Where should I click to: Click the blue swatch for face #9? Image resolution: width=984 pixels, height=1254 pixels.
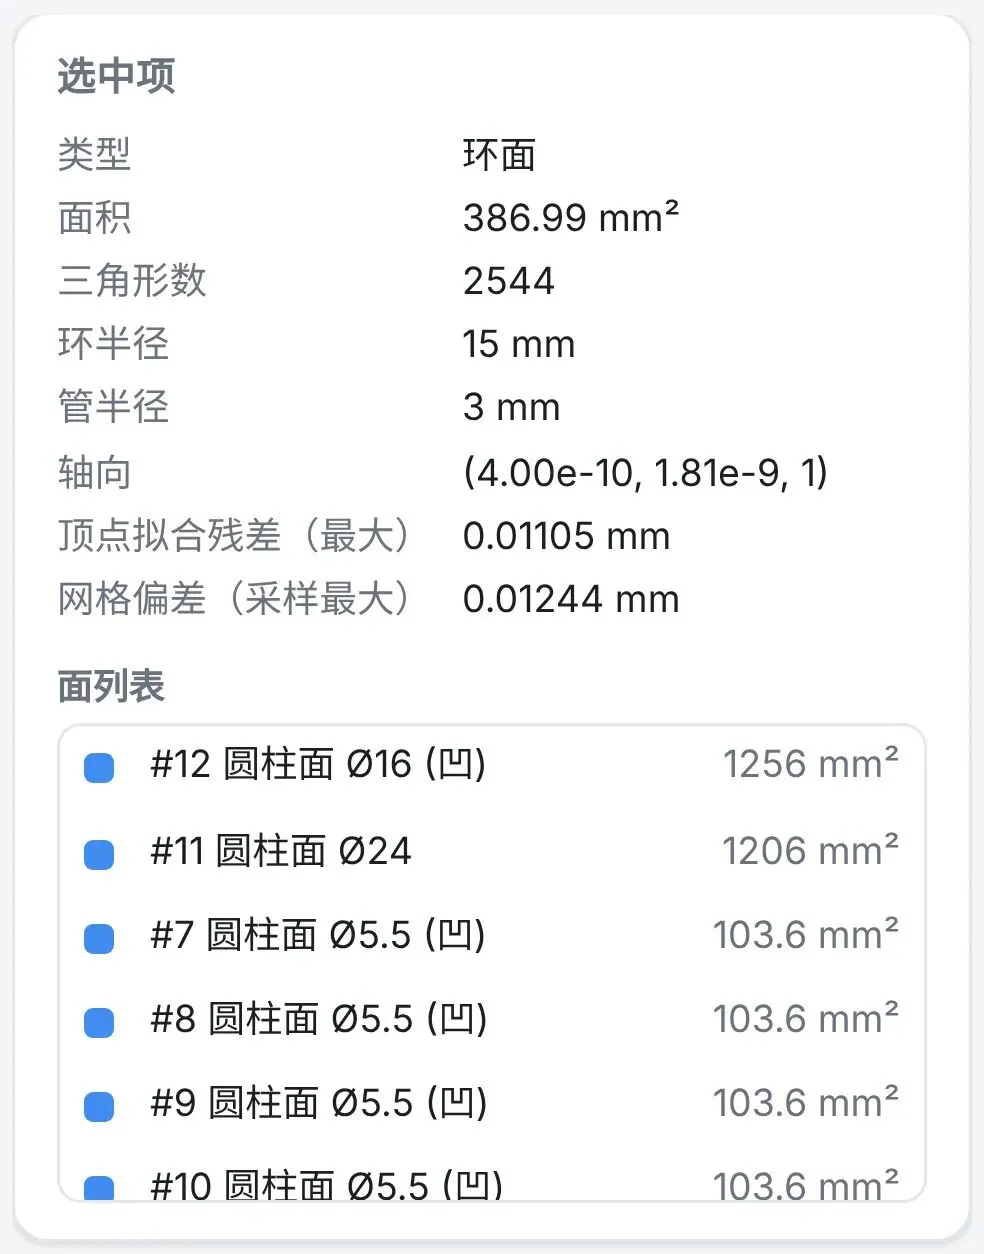(98, 1106)
